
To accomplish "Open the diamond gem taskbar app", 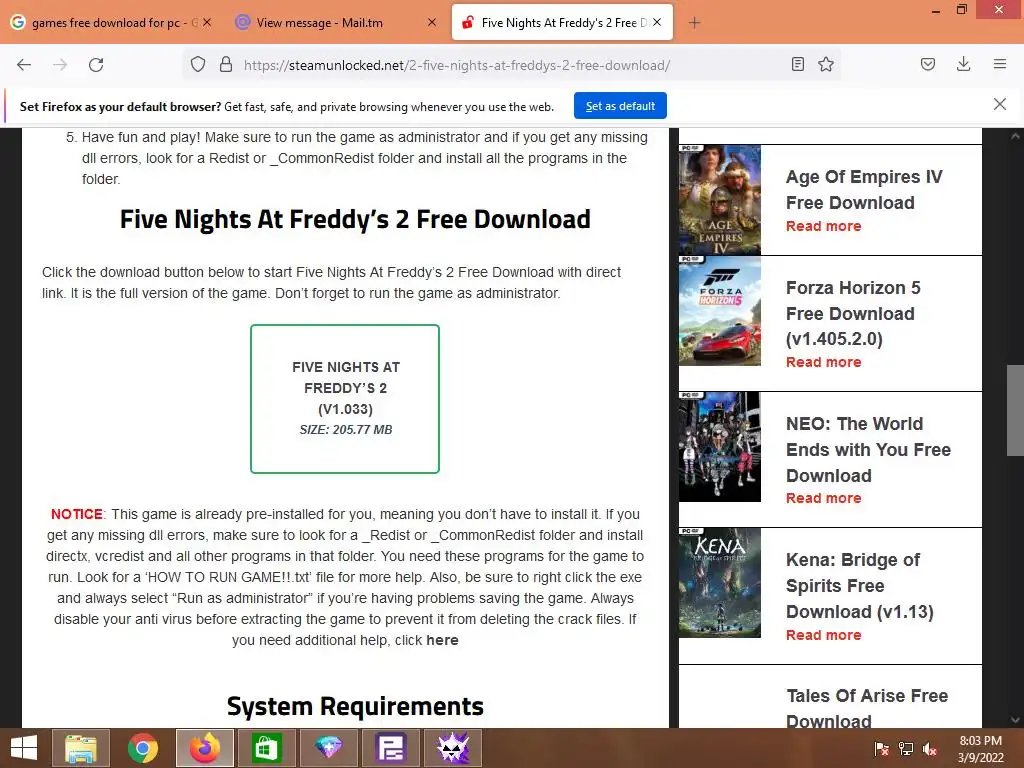I will [328, 748].
